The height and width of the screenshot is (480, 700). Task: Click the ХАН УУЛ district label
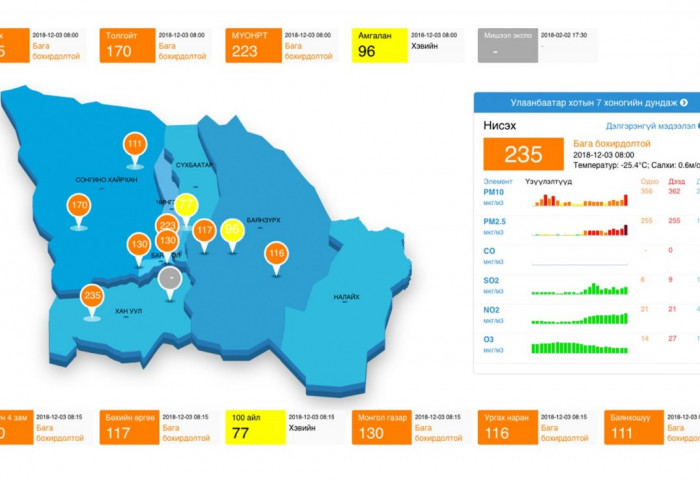(x=129, y=311)
